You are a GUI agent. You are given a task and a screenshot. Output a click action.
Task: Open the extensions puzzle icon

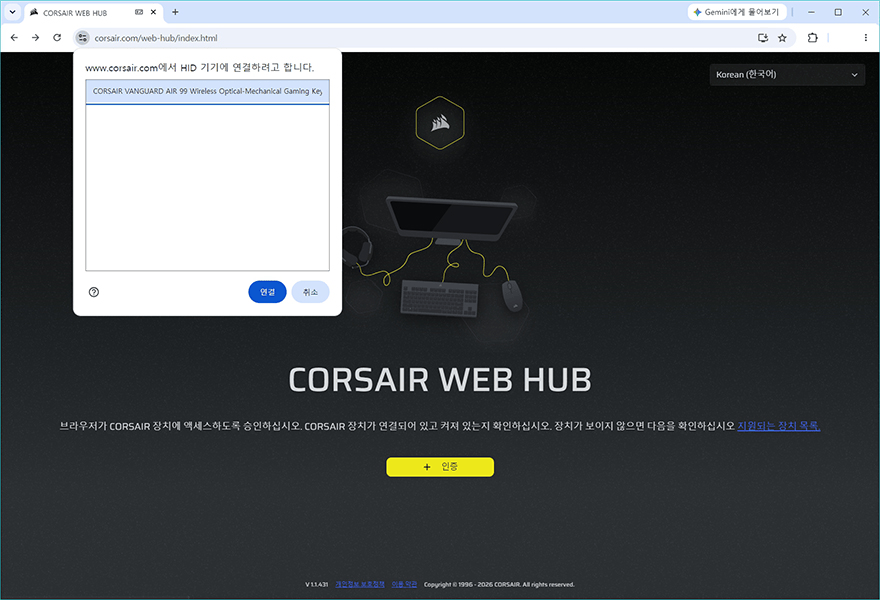(812, 38)
